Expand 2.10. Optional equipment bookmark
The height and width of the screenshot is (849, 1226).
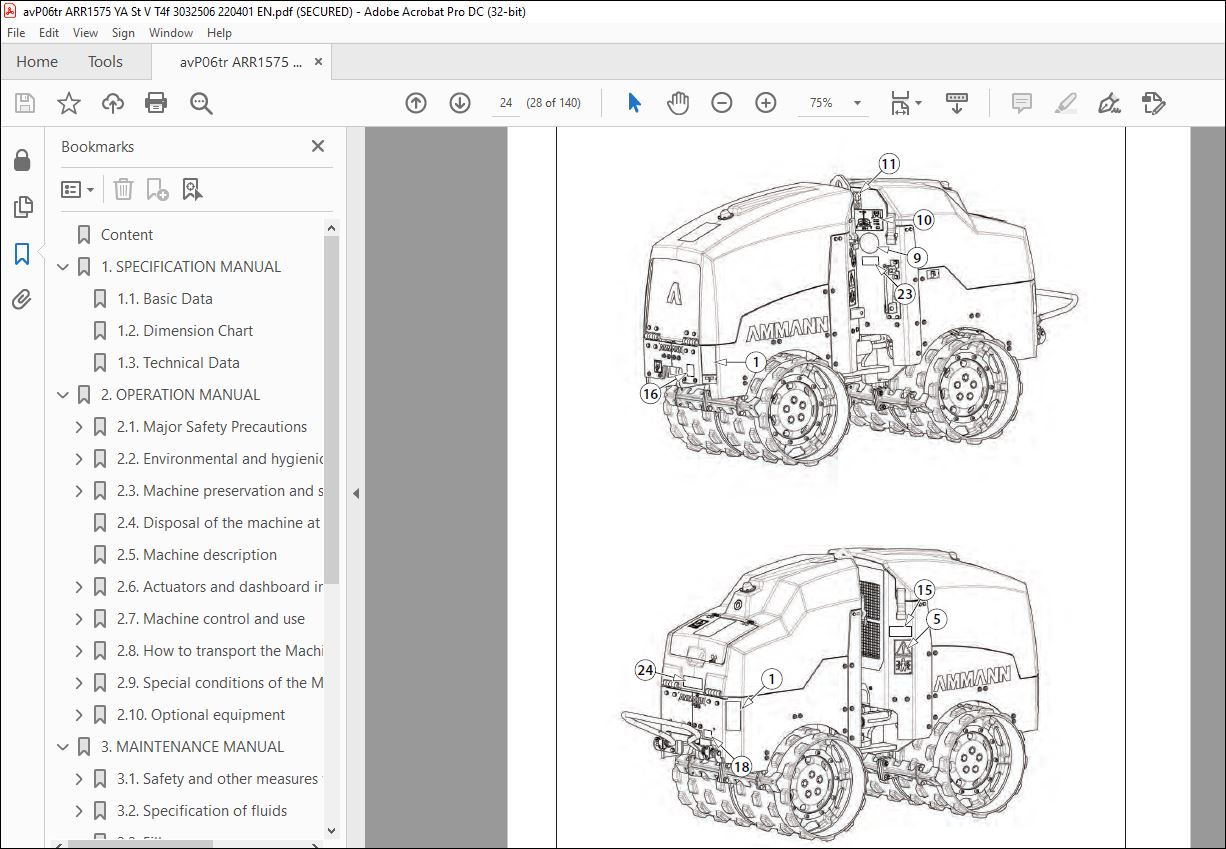(79, 715)
